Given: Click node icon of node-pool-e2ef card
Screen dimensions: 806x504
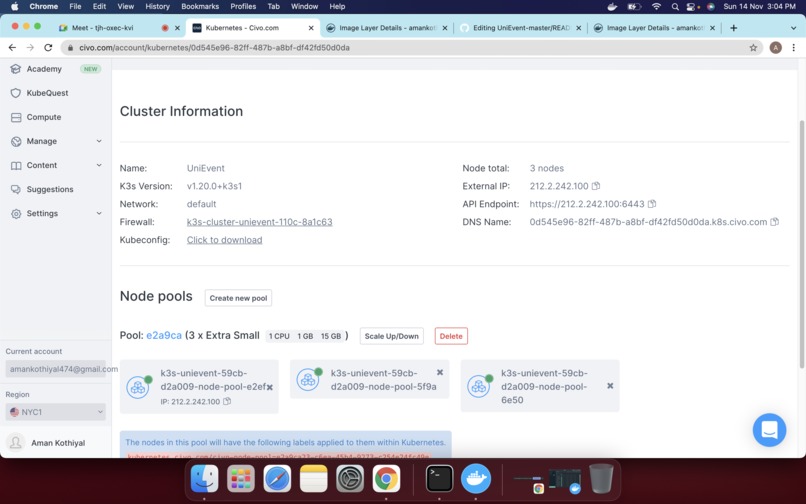Looking at the screenshot, I should click(x=139, y=387).
